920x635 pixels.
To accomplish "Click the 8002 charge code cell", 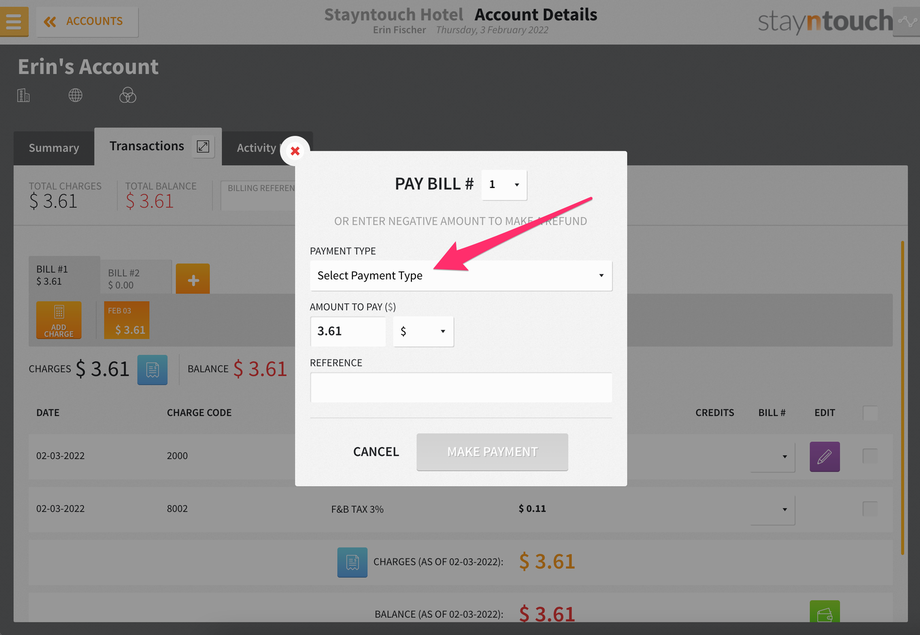I will [x=177, y=508].
